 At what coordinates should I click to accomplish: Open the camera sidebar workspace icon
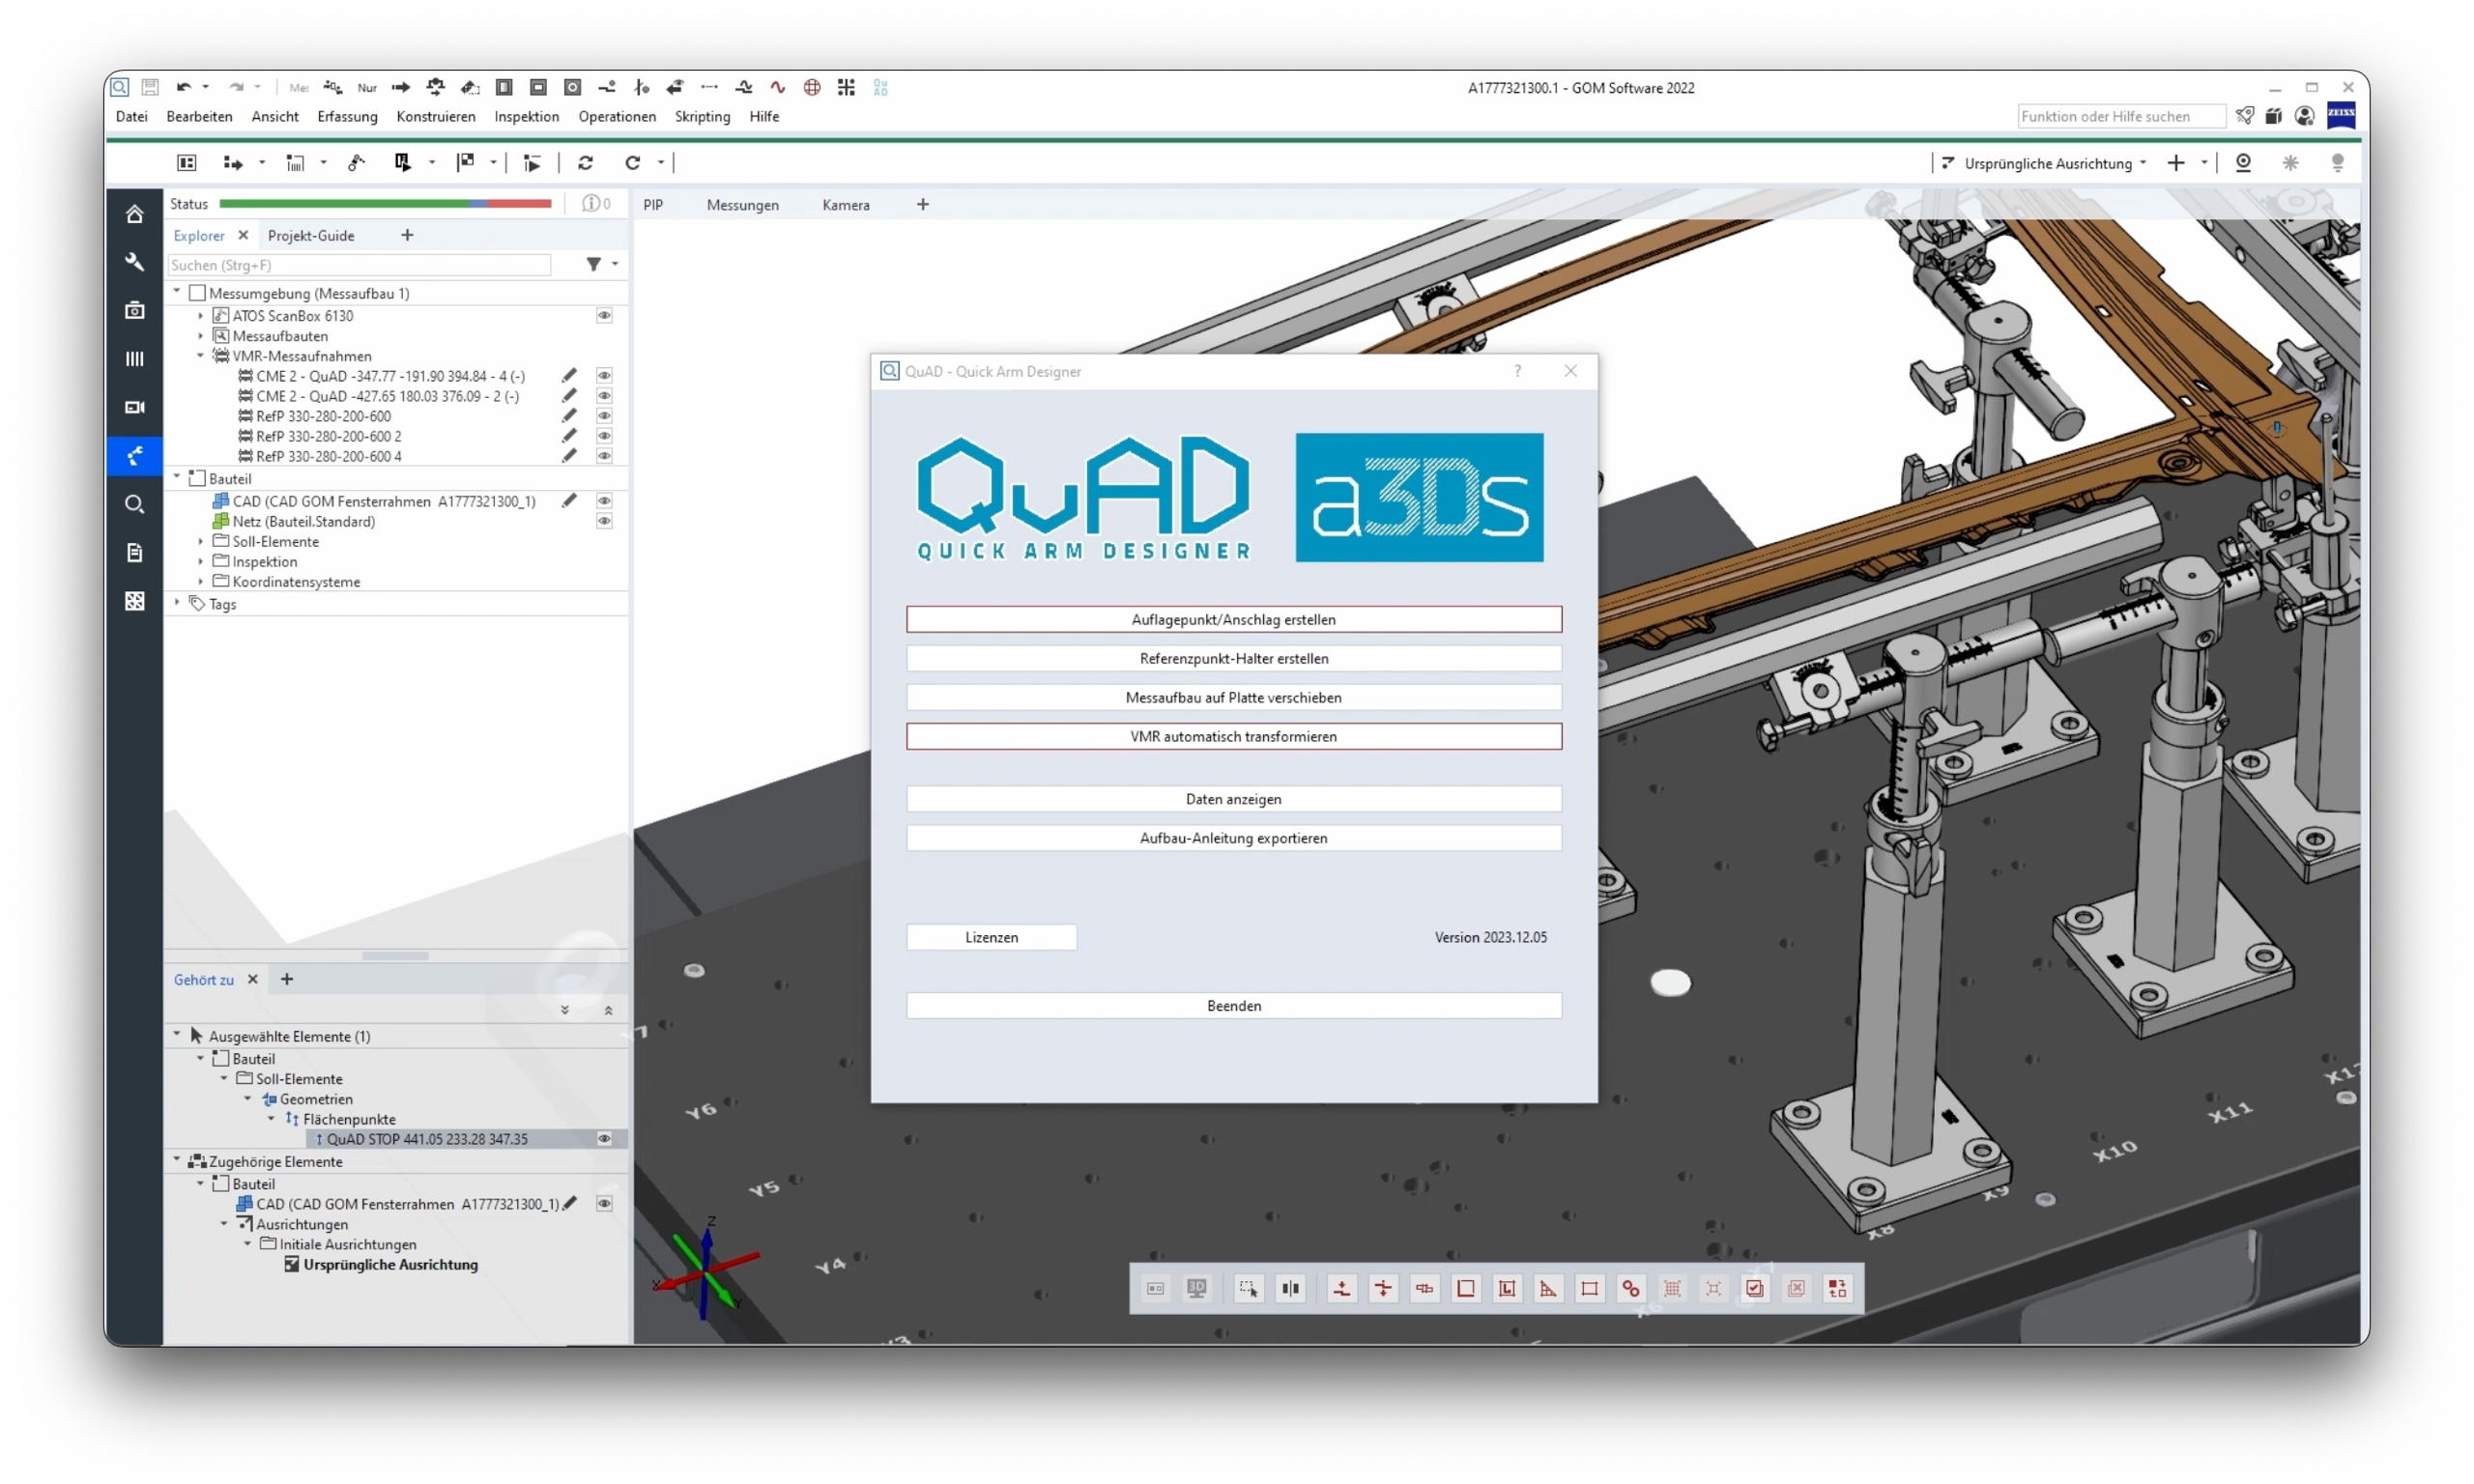[134, 311]
